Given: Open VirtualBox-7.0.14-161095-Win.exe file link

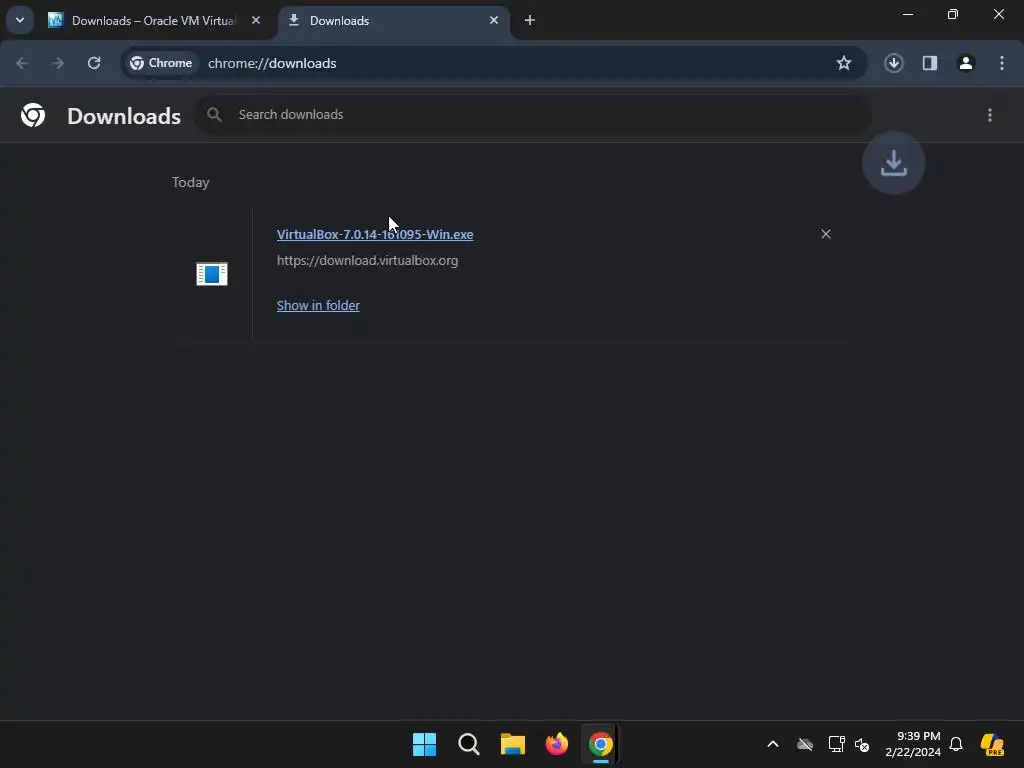Looking at the screenshot, I should pos(375,234).
